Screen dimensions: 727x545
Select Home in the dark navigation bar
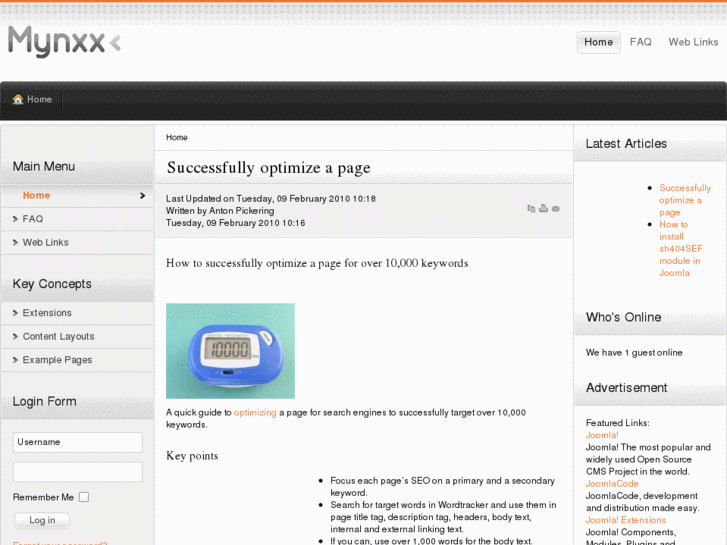coord(32,99)
